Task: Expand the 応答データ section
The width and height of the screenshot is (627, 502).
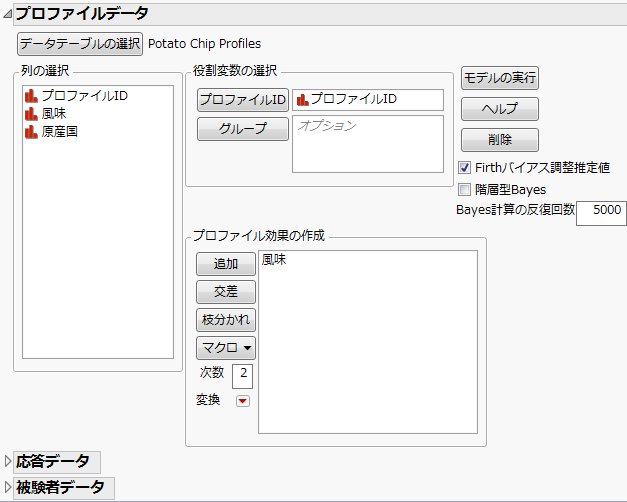Action: [8, 461]
